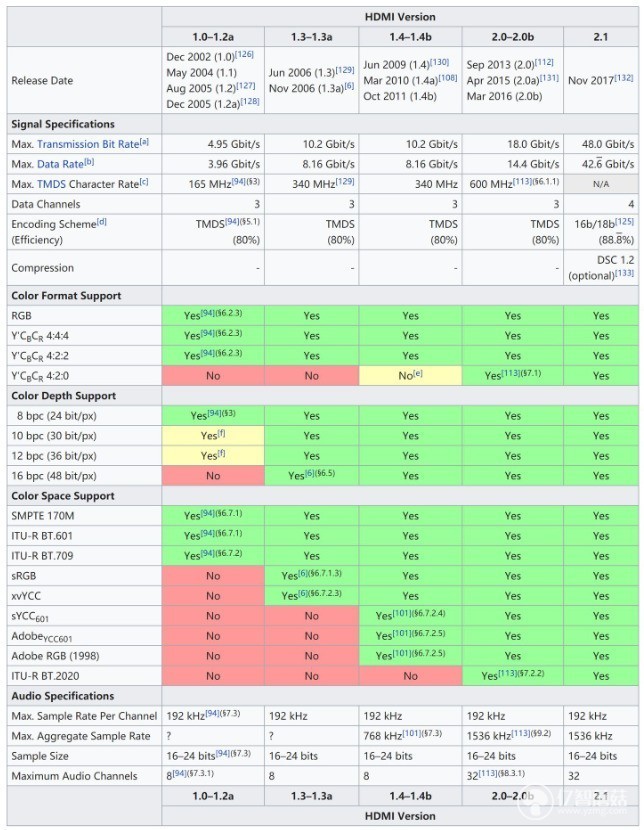The height and width of the screenshot is (830, 644).
Task: Click the top 2.0–2.0b column header
Action: point(512,37)
